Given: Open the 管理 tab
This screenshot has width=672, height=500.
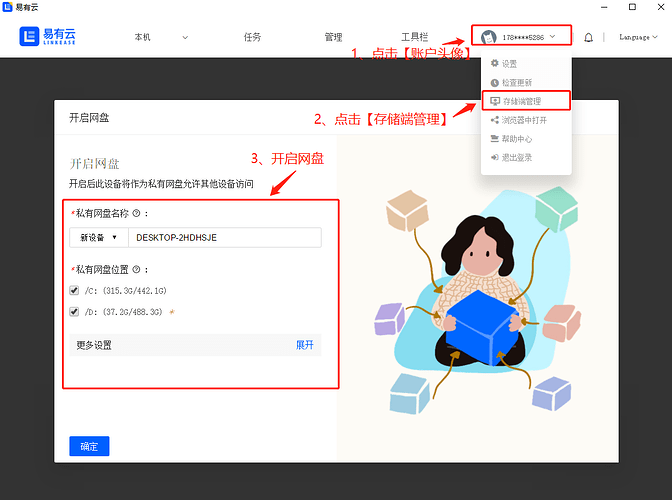Looking at the screenshot, I should point(333,37).
